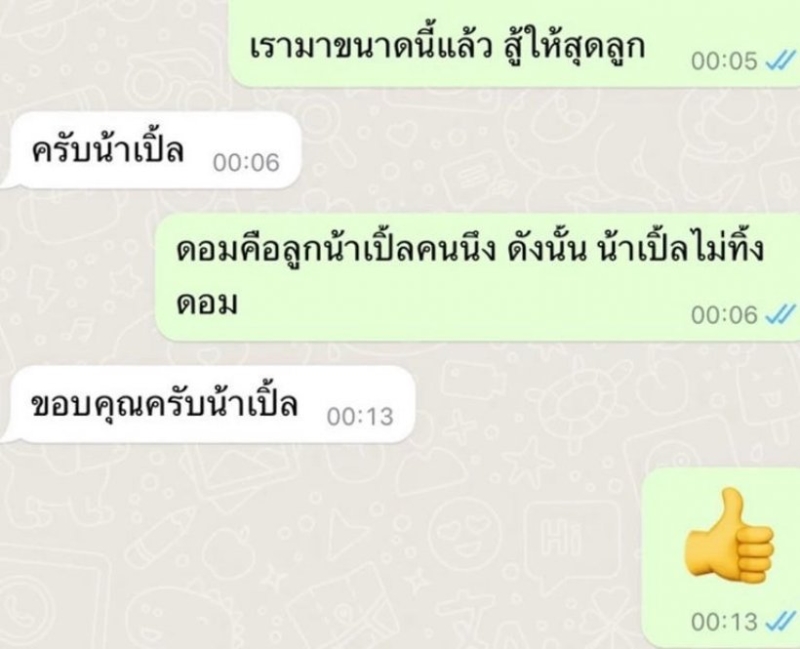Image resolution: width=800 pixels, height=649 pixels.
Task: Select the message 'เรามาขนาดนี้แล้ว สู้ให้สุดลูก'
Action: point(513,43)
